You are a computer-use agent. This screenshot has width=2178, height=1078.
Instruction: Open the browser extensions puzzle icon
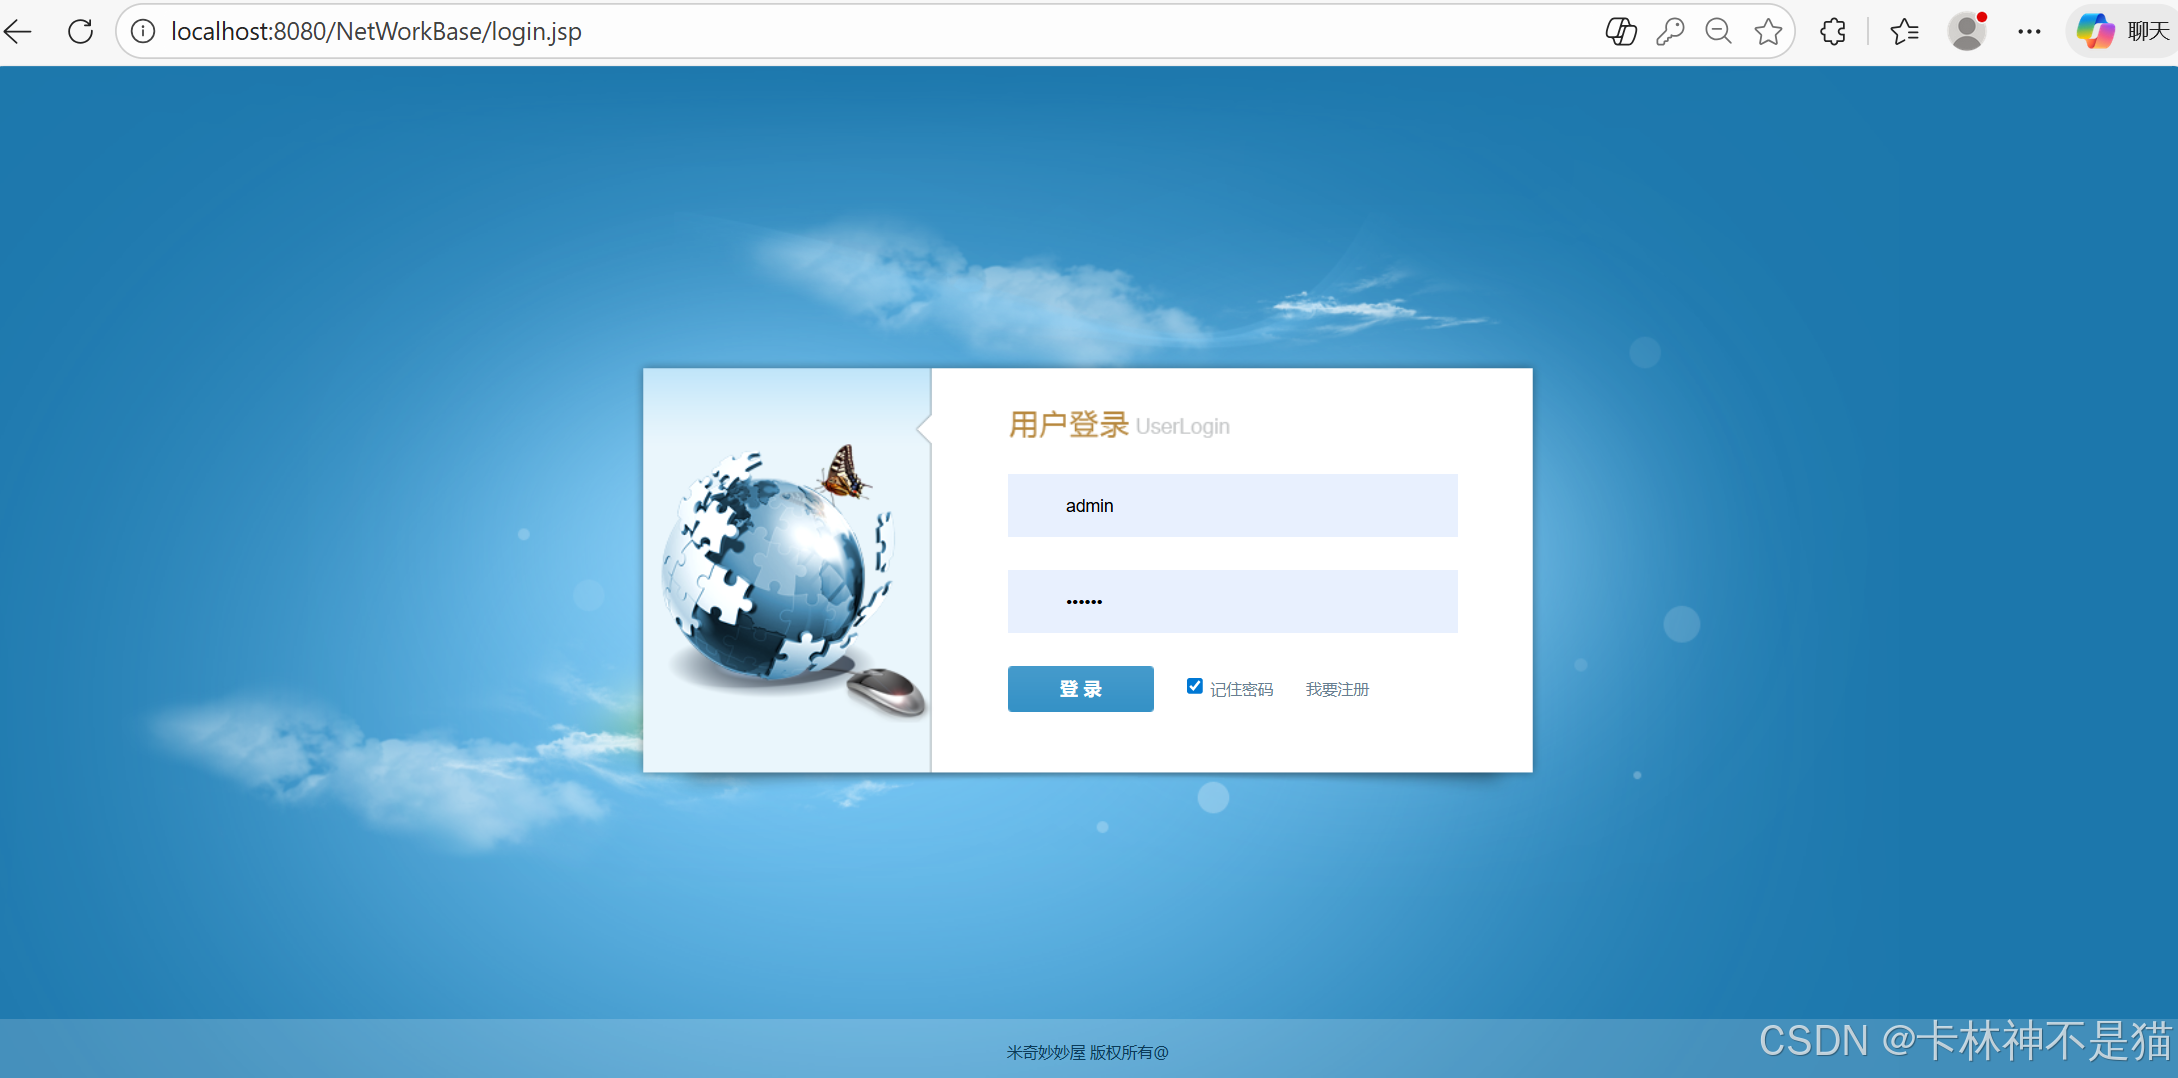(x=1833, y=31)
